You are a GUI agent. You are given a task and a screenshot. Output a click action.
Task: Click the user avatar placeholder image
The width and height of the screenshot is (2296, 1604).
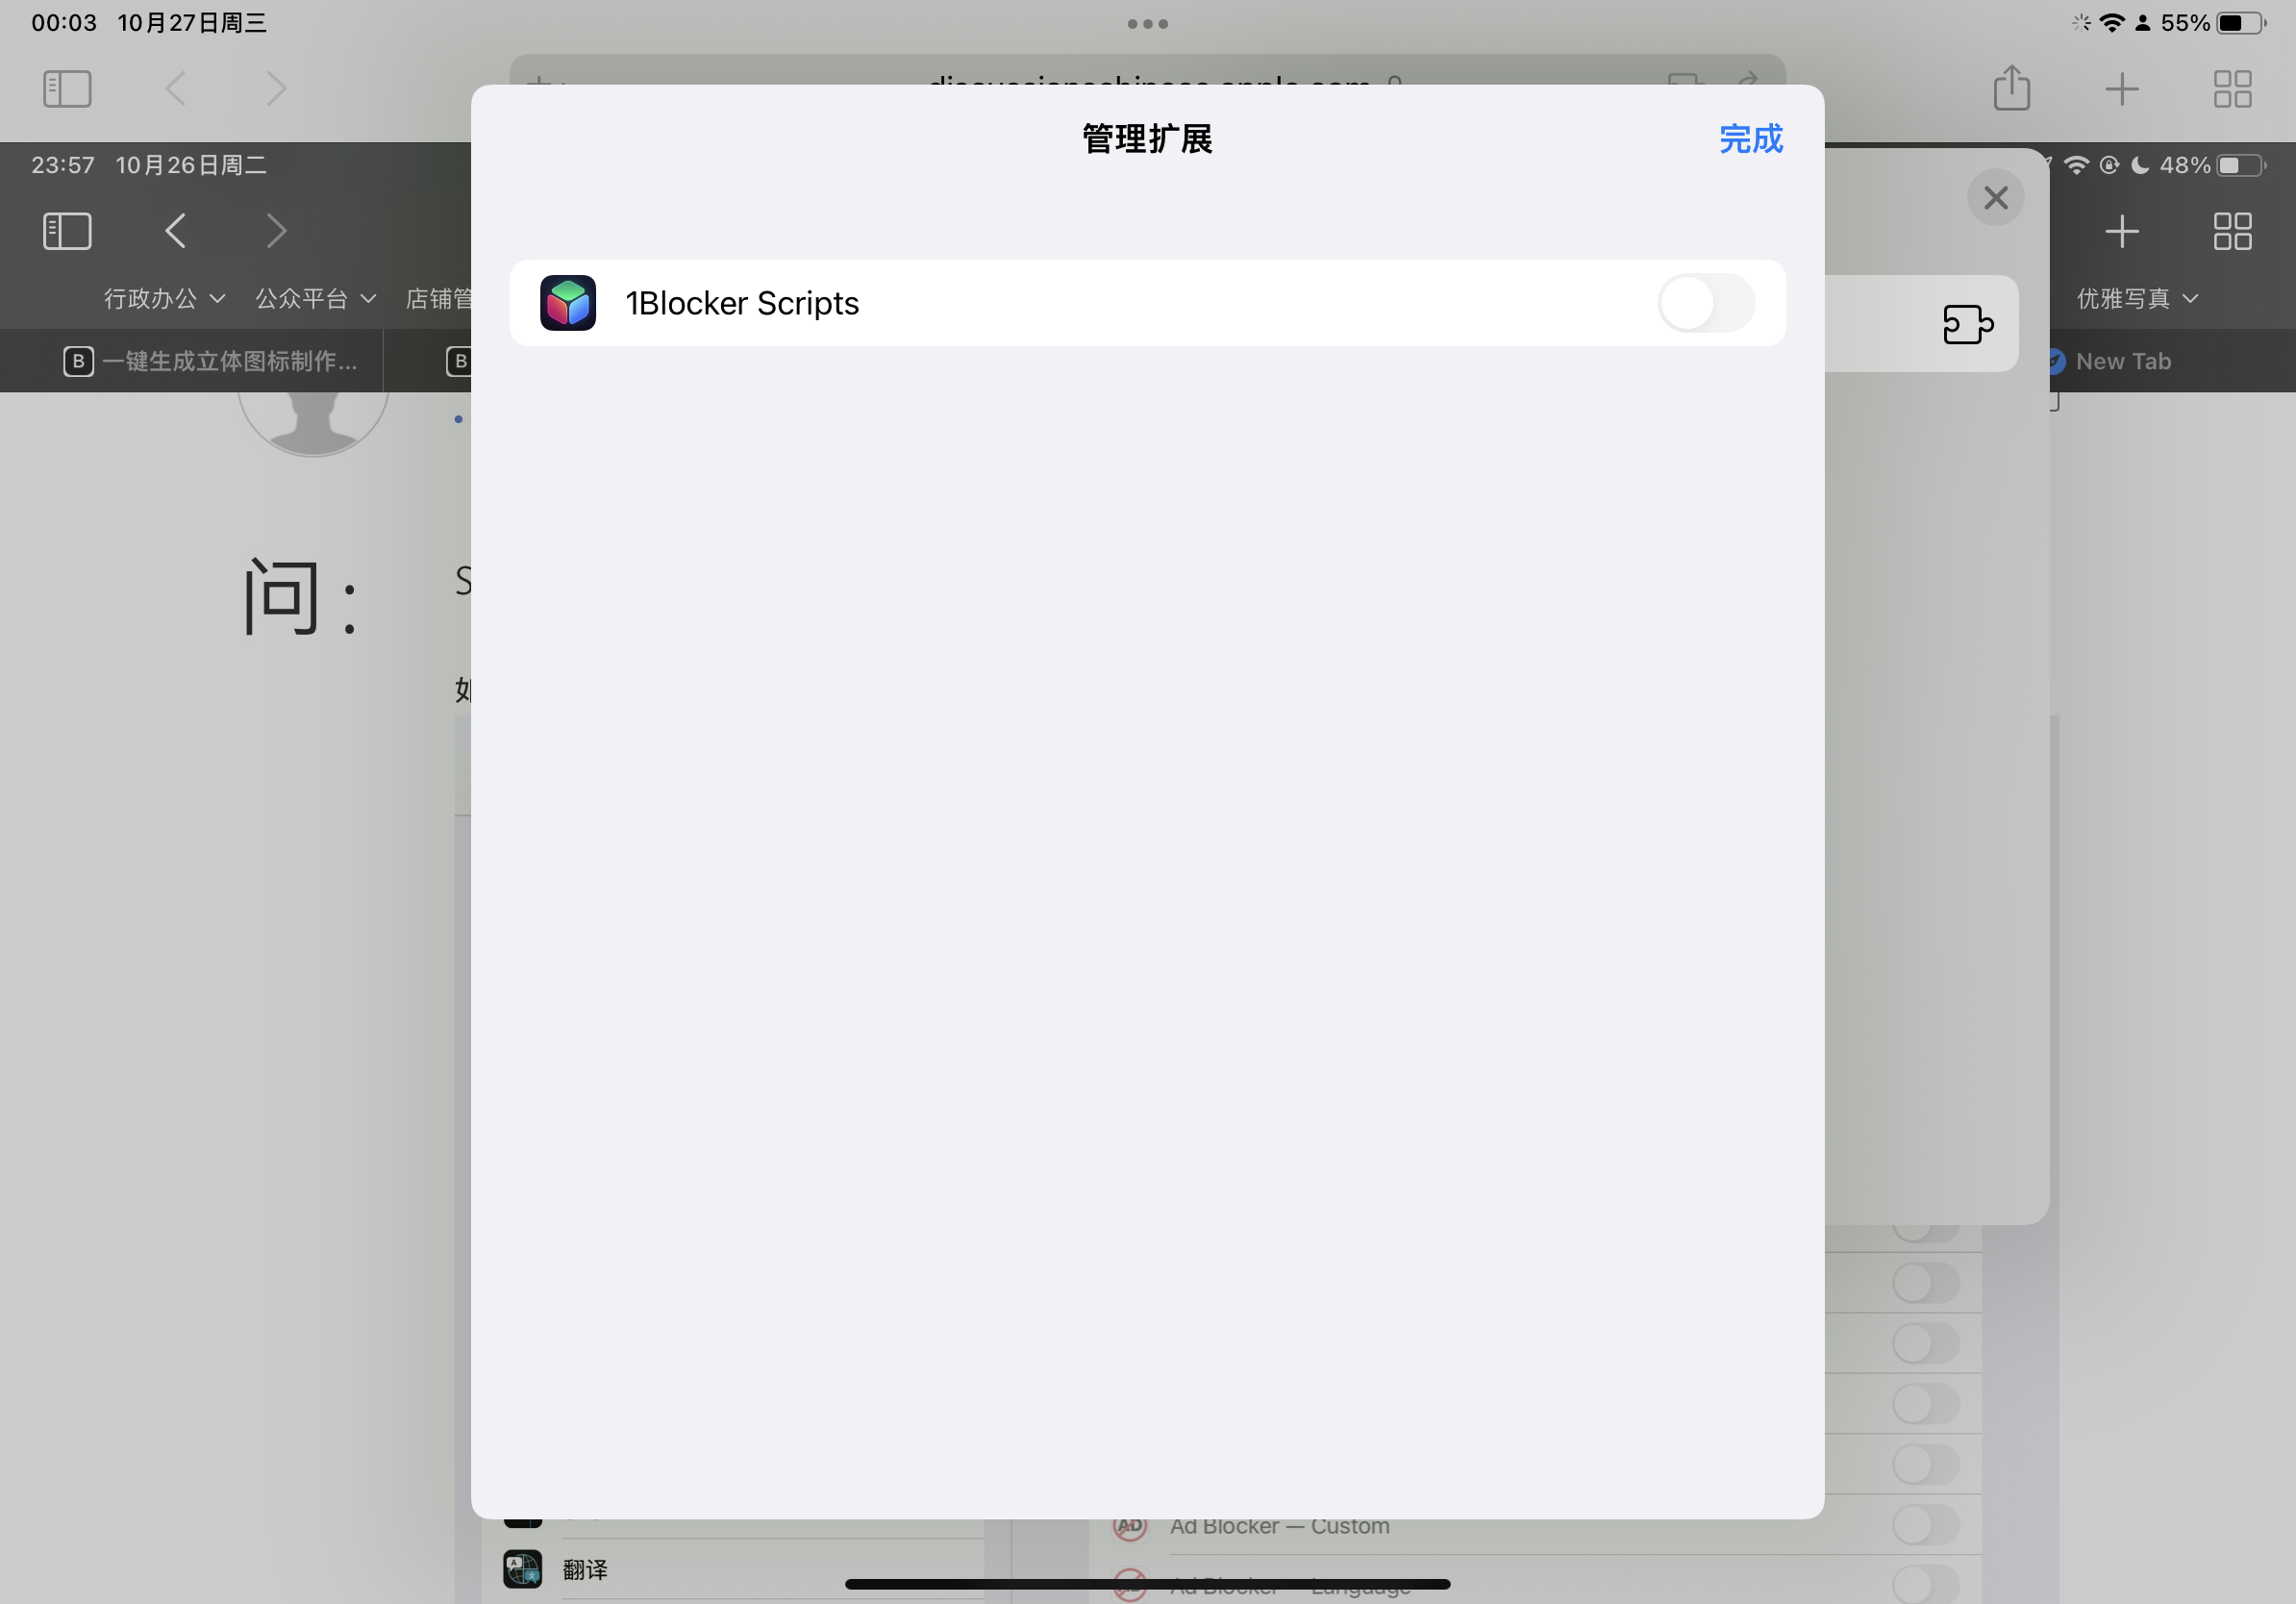tap(313, 420)
